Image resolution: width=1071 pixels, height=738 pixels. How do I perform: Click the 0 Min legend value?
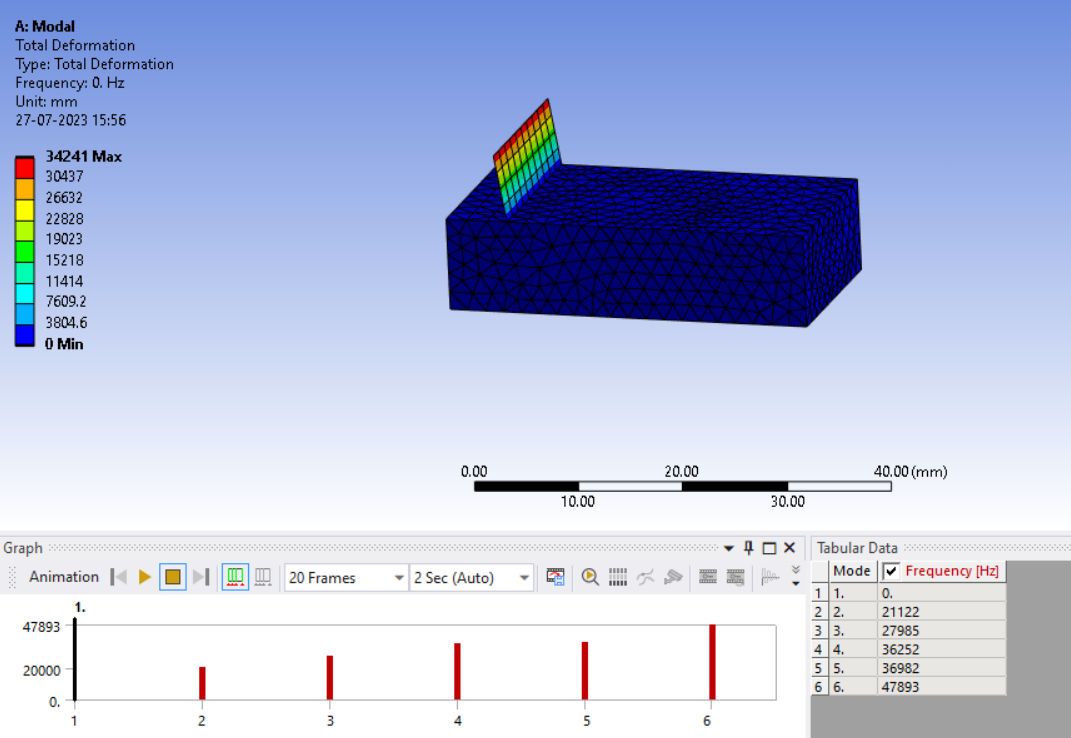(64, 344)
